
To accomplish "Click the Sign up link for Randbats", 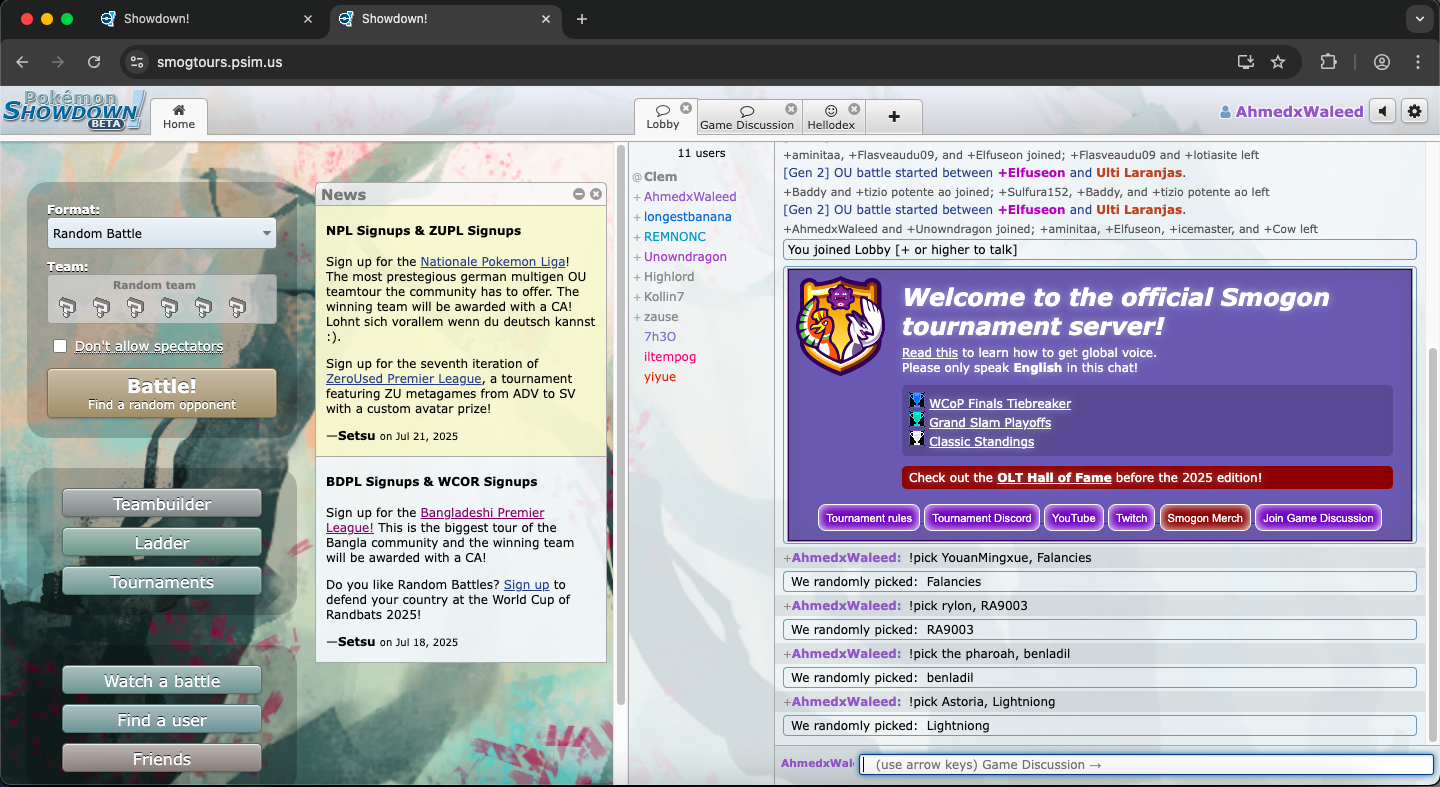I will [x=526, y=585].
